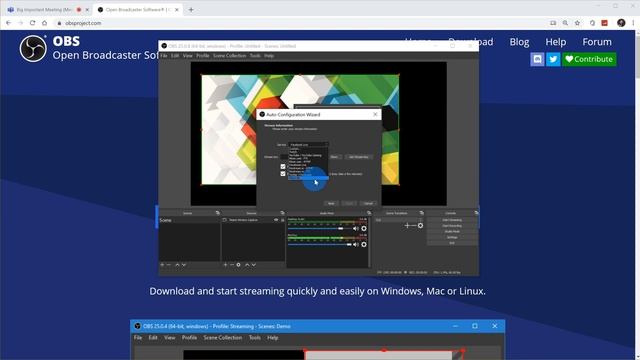Adjust the Mic/Aux volume slider
The height and width of the screenshot is (360, 640).
pyautogui.click(x=320, y=244)
